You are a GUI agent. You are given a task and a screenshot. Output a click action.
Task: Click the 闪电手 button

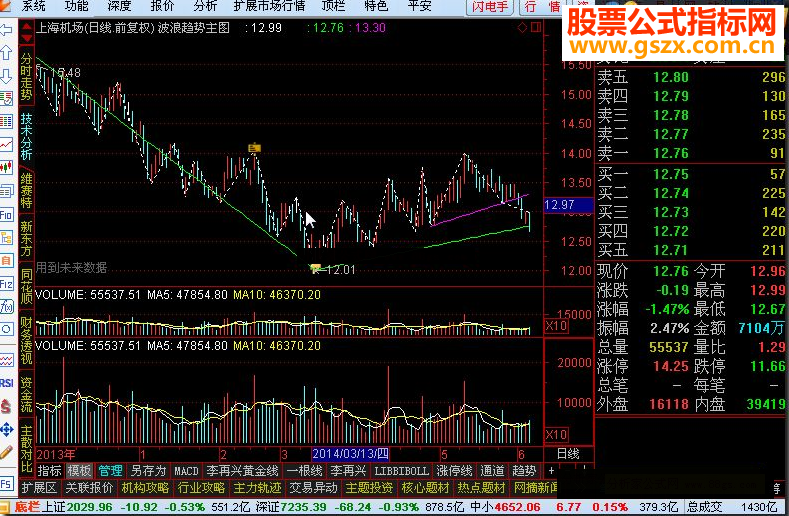coord(490,7)
